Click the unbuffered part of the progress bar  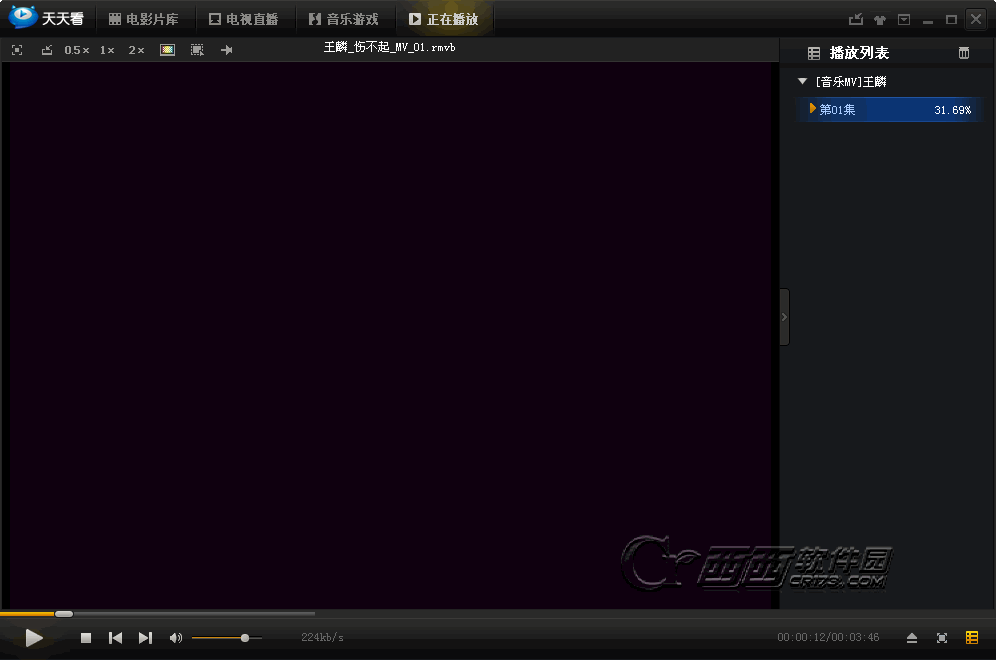654,614
